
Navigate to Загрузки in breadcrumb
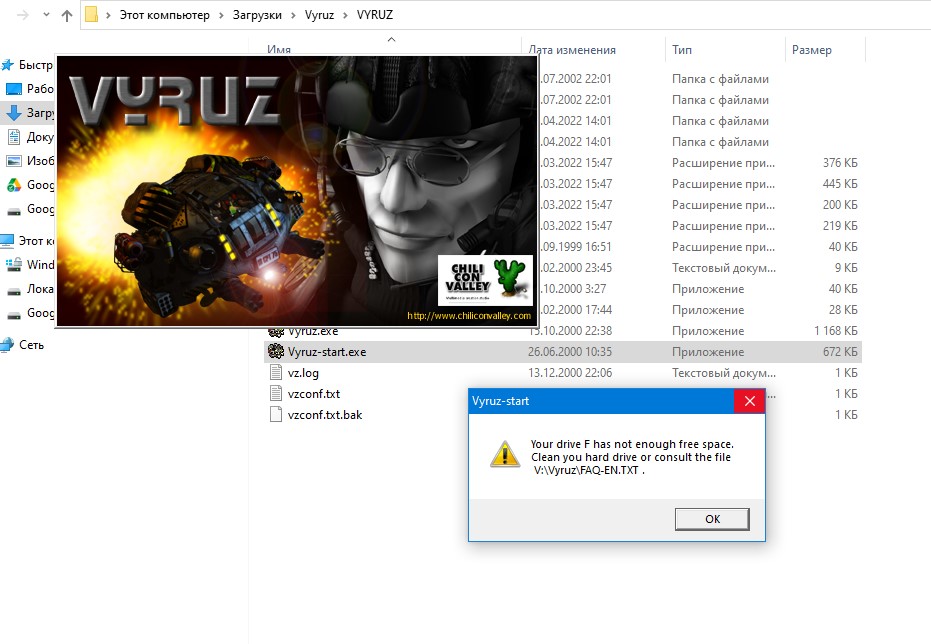click(257, 15)
